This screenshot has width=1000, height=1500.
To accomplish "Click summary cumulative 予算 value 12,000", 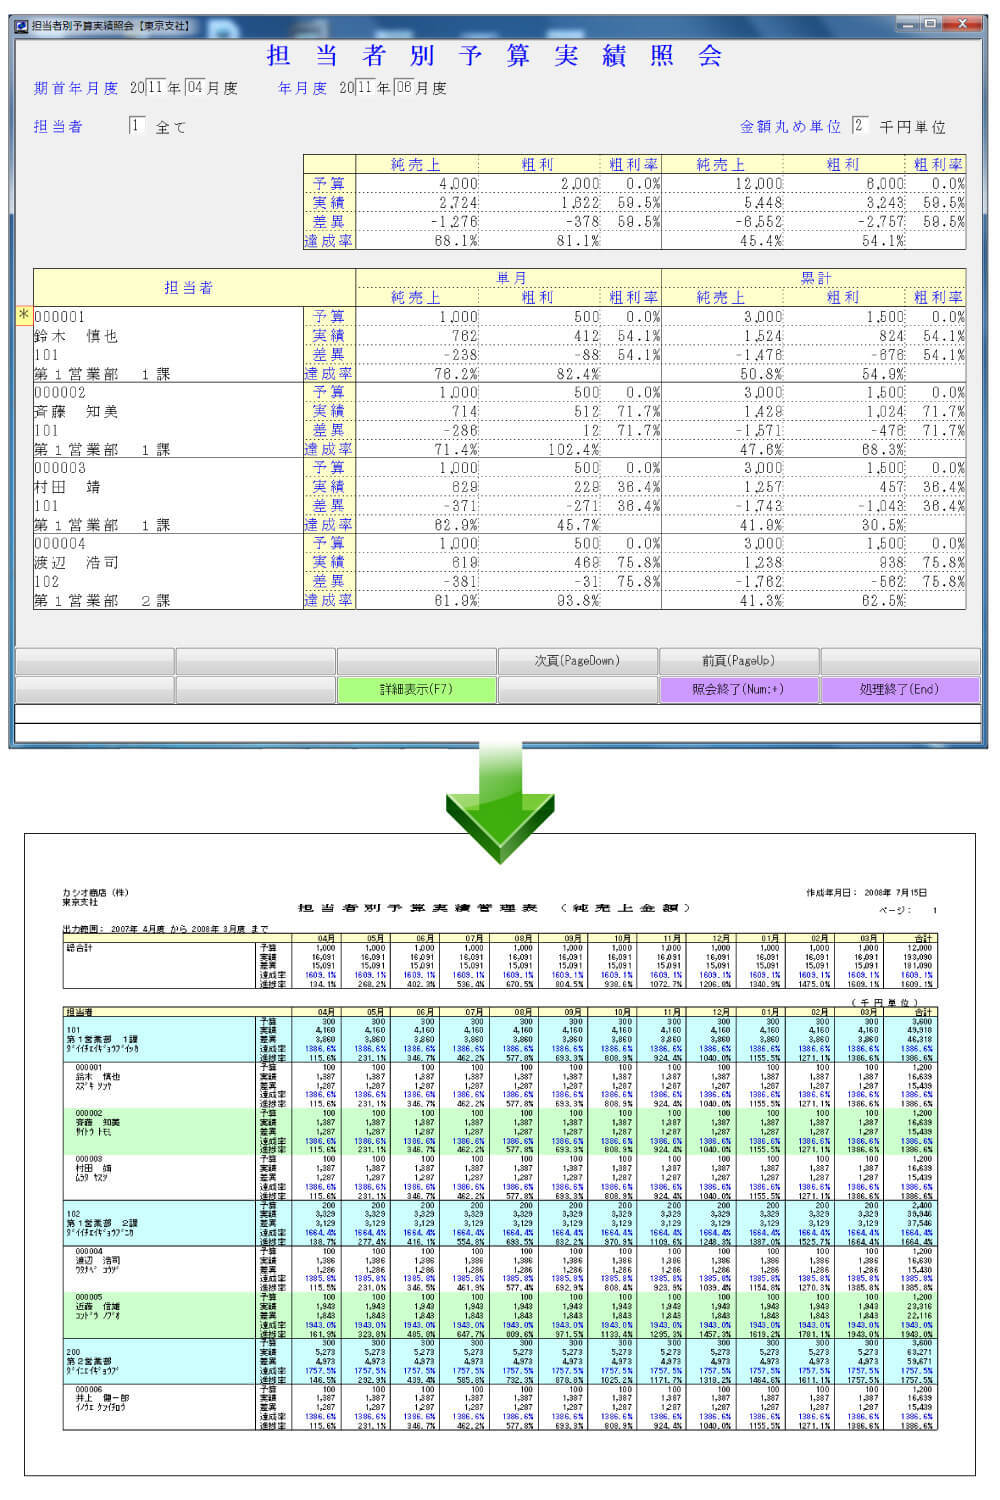I will click(759, 184).
